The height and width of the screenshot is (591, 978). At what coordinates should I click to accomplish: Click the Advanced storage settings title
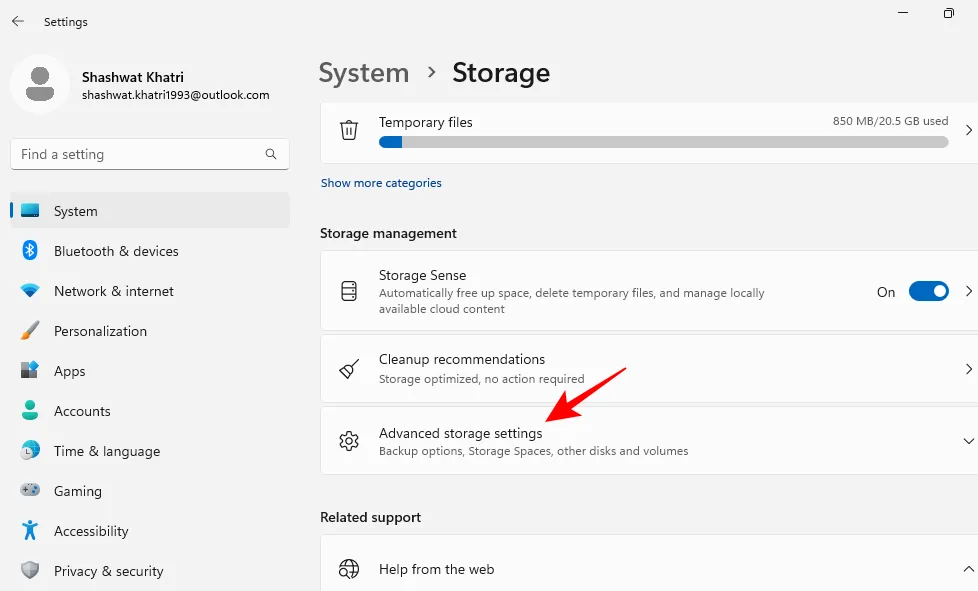[x=460, y=433]
